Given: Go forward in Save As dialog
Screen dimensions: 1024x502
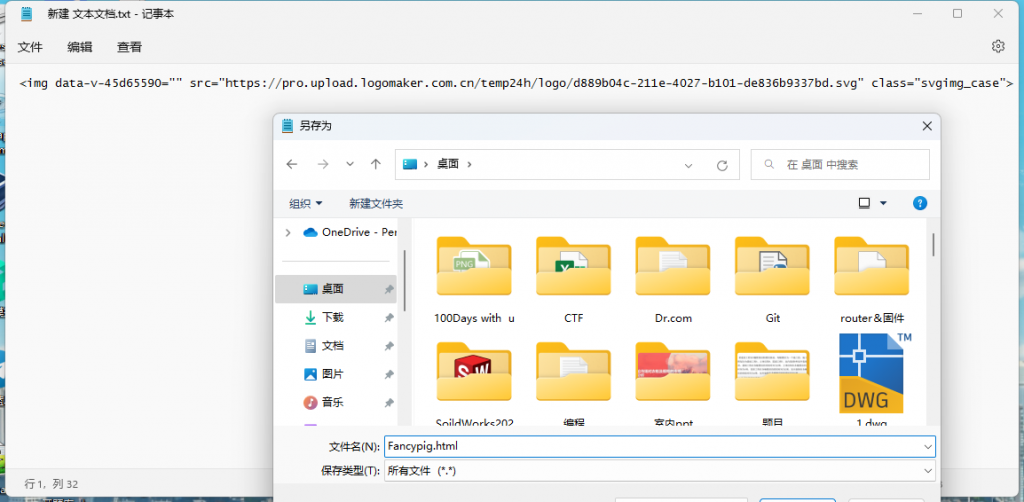Looking at the screenshot, I should click(x=323, y=165).
